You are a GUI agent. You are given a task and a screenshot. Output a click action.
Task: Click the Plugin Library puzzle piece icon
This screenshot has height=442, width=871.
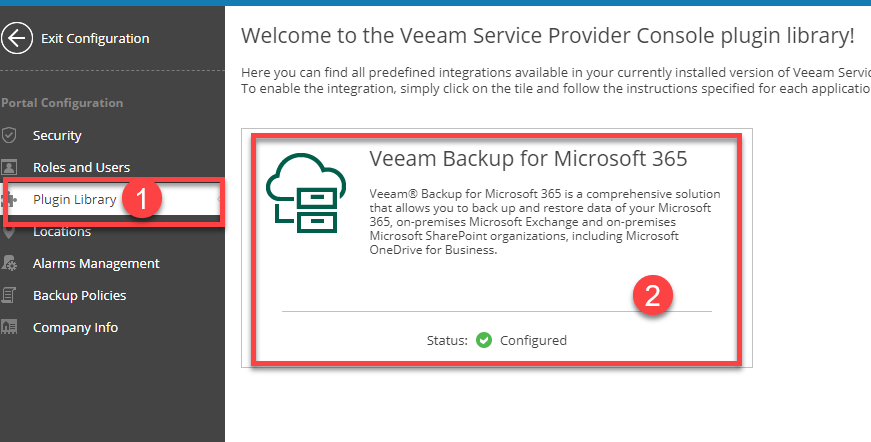[x=9, y=200]
